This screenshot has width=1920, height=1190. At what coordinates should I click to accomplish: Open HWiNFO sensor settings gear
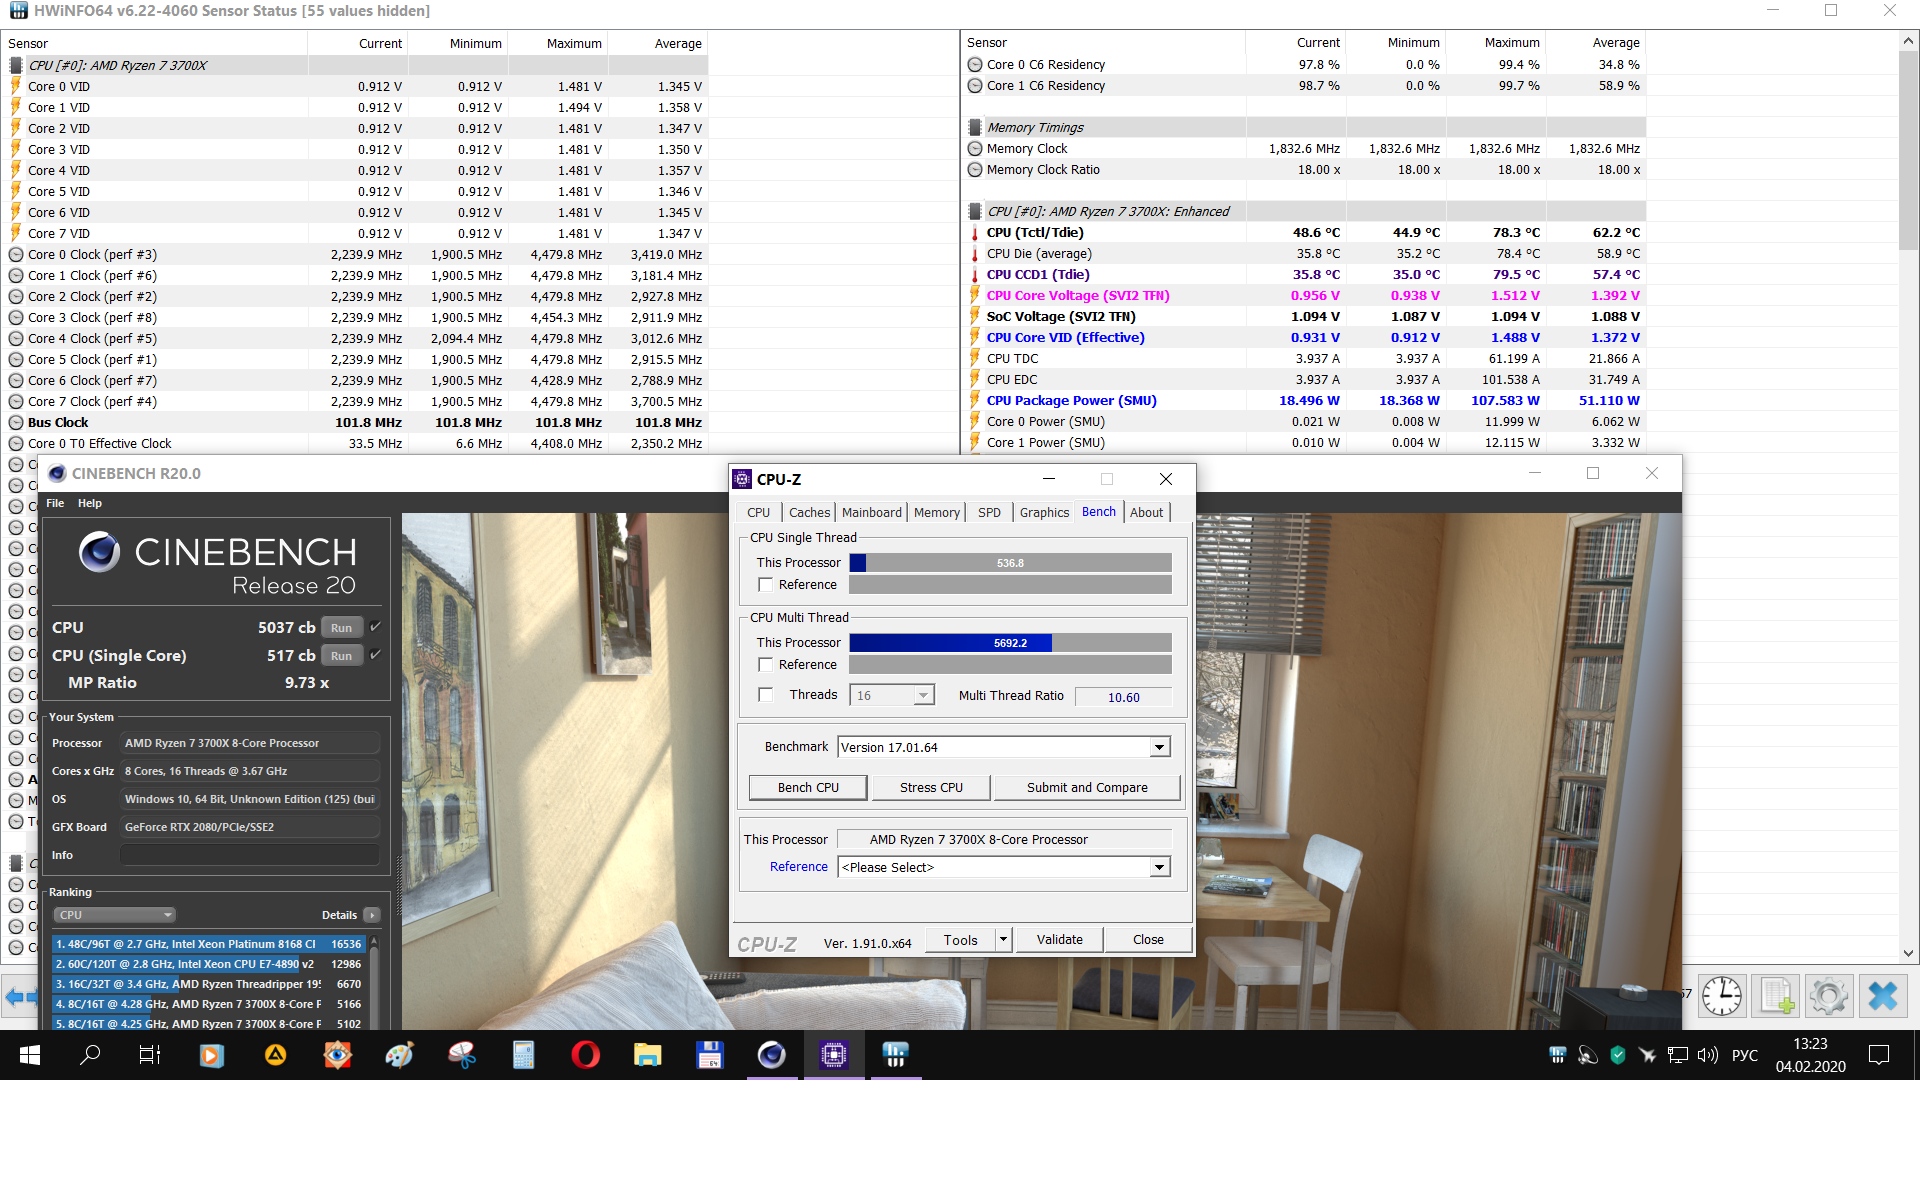point(1829,996)
